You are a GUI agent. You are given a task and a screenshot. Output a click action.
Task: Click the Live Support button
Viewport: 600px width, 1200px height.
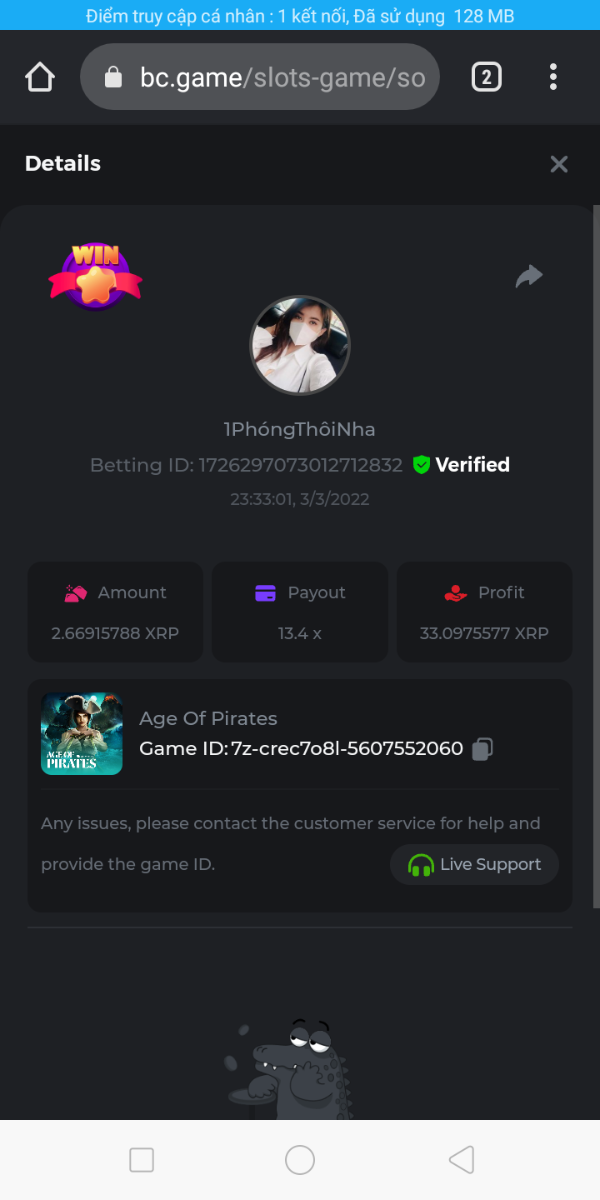pyautogui.click(x=474, y=865)
